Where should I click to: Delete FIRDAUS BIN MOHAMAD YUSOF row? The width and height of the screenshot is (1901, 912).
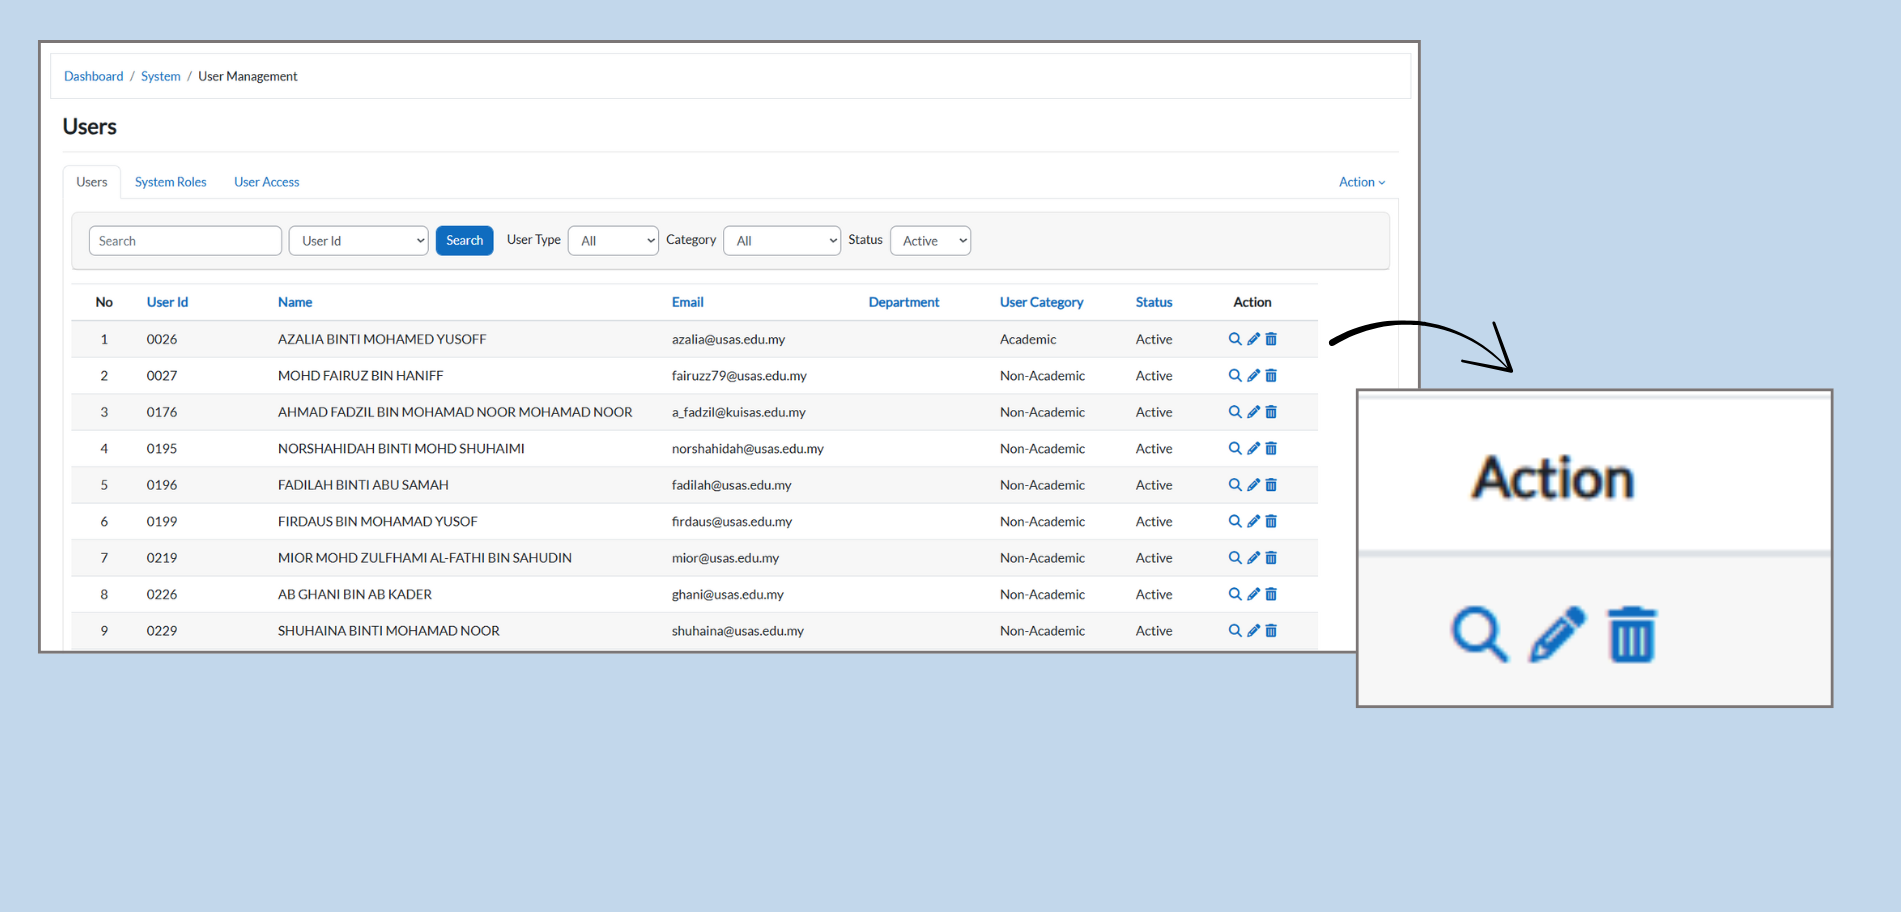[1271, 521]
